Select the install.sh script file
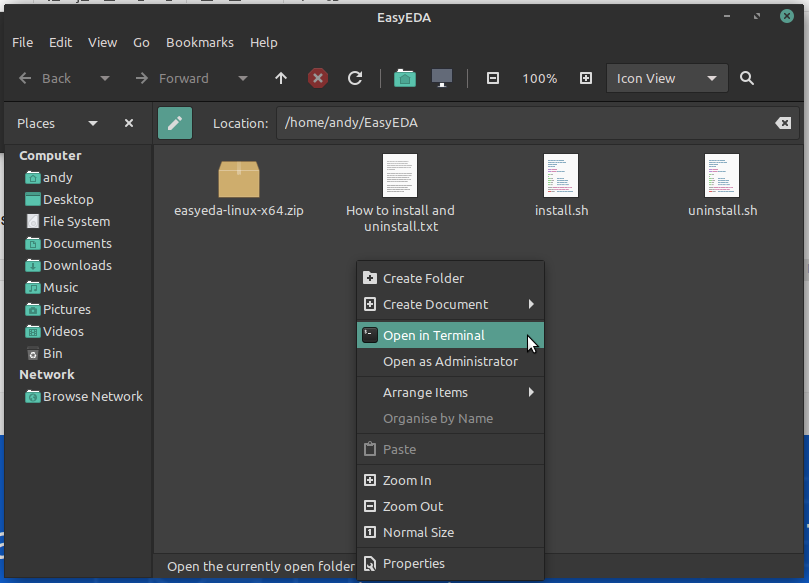Viewport: 809px width, 583px height. pyautogui.click(x=561, y=186)
